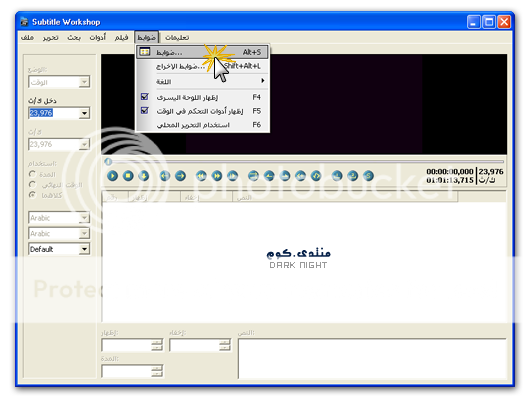Jump to the previous subtitle using the left arrow icon

pyautogui.click(x=165, y=176)
